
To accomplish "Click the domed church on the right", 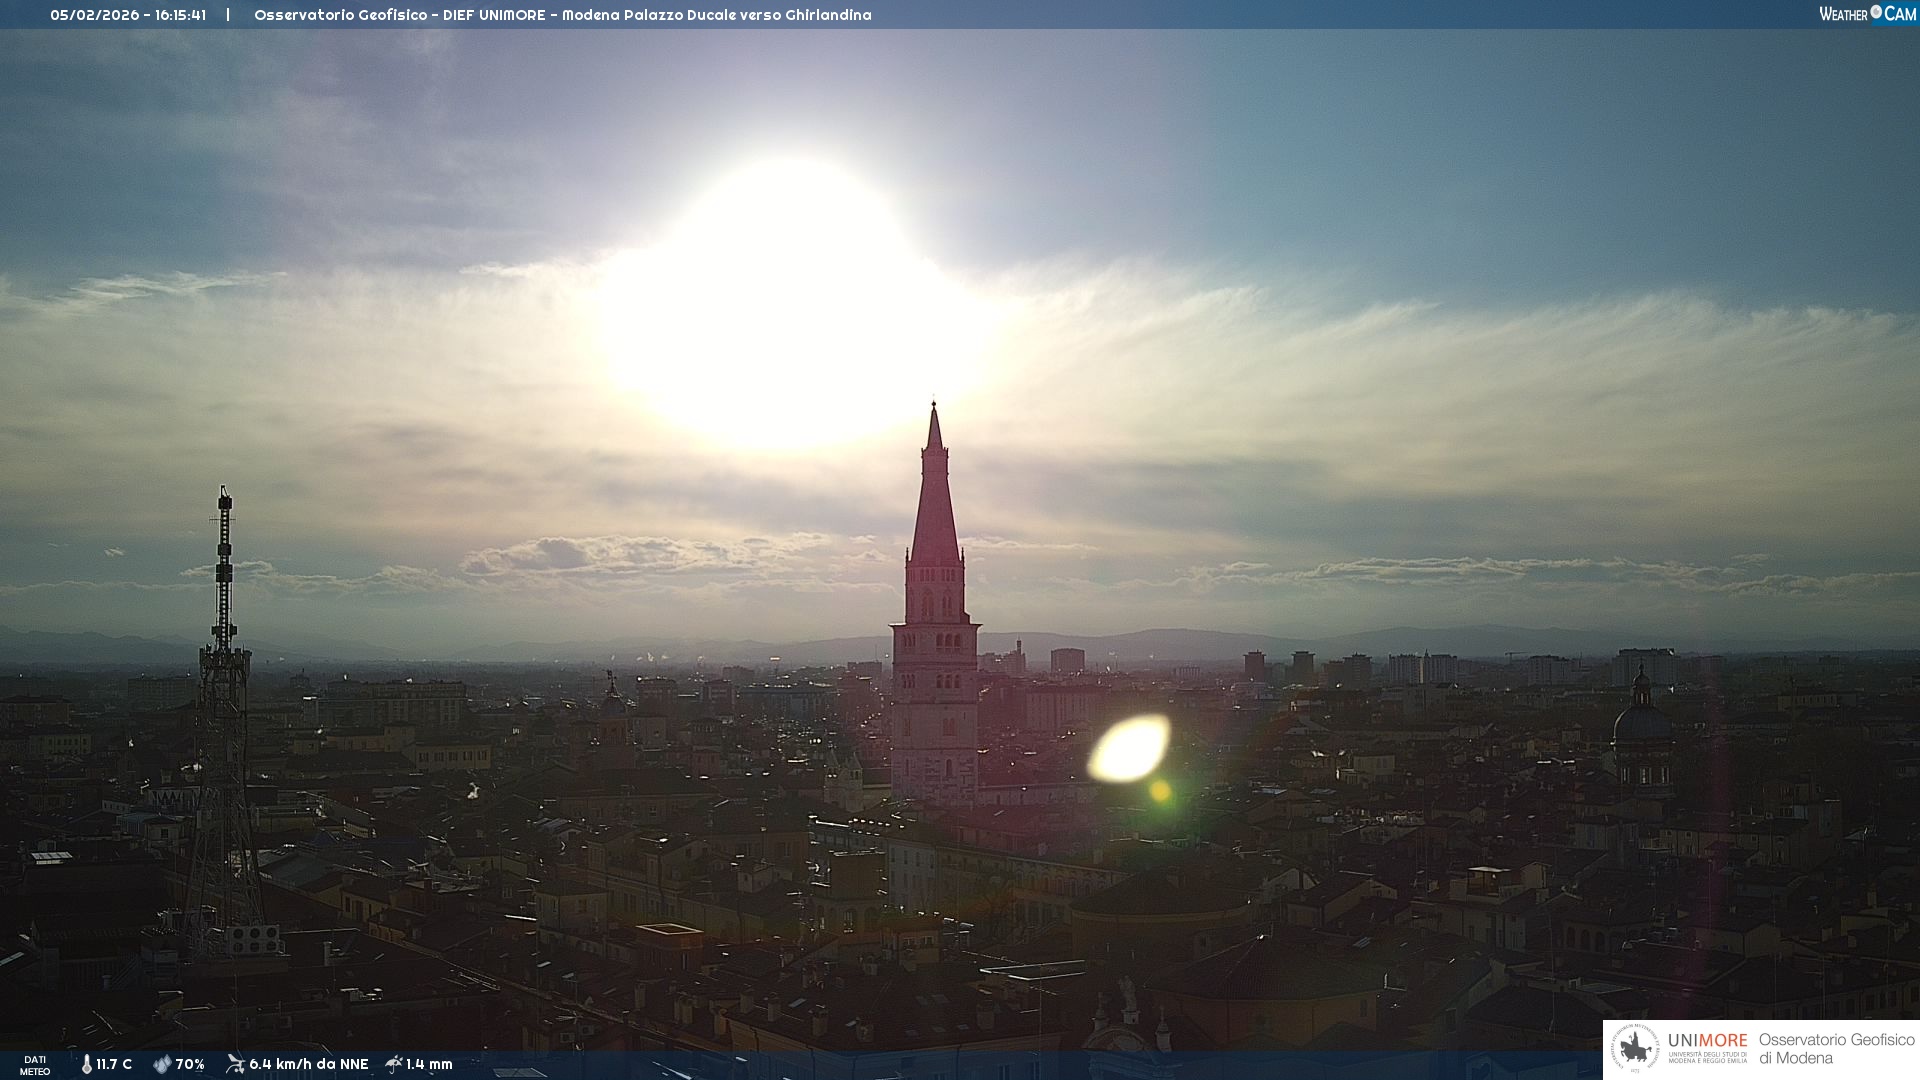I will tap(1641, 725).
